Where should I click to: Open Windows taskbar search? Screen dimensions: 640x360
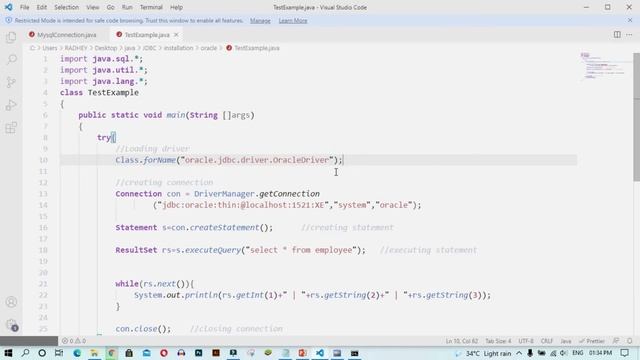[x=25, y=353]
